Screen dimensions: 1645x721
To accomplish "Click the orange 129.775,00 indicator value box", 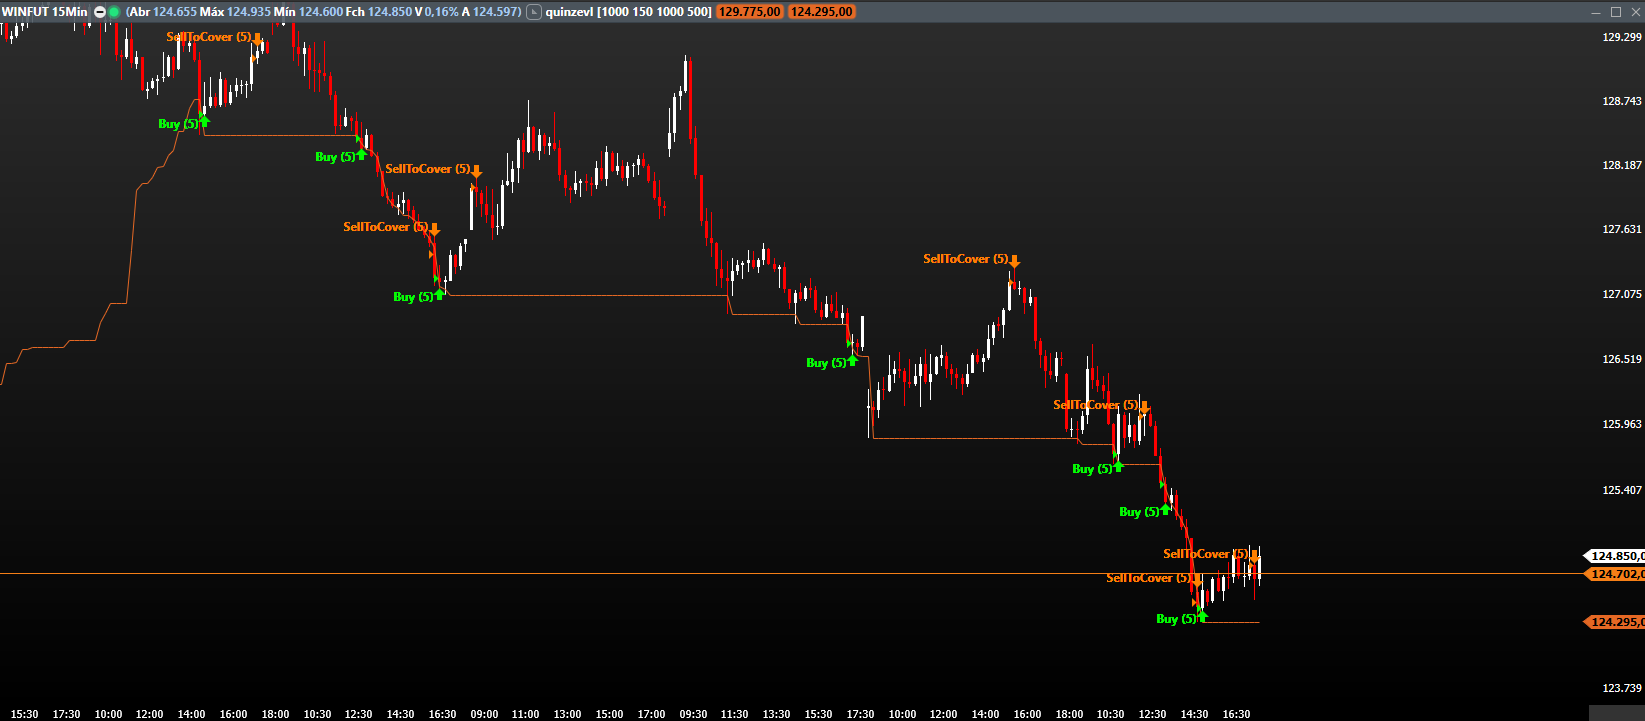I will pyautogui.click(x=750, y=12).
